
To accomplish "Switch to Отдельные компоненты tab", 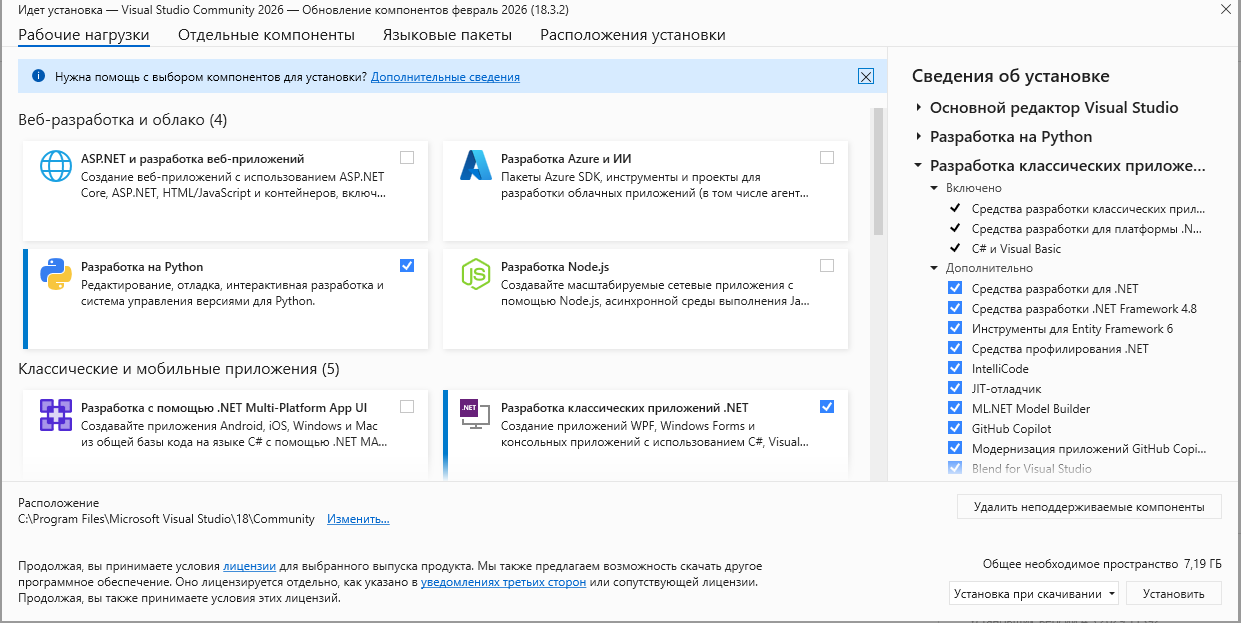I will [x=266, y=35].
